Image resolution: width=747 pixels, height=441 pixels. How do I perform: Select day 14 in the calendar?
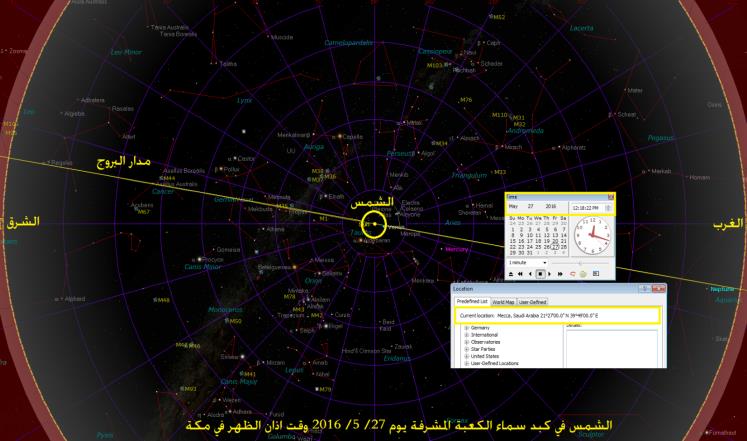coord(564,235)
